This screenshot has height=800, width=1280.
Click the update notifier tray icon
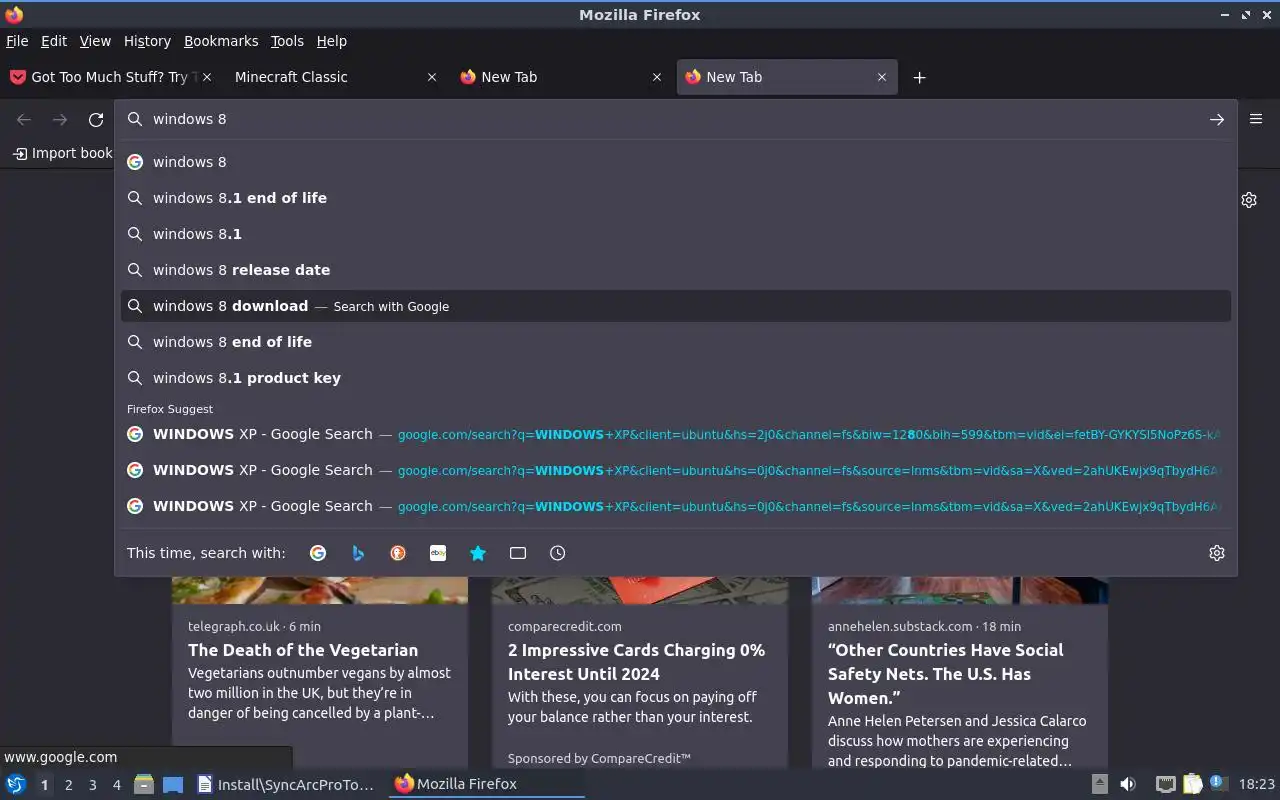coord(1218,783)
